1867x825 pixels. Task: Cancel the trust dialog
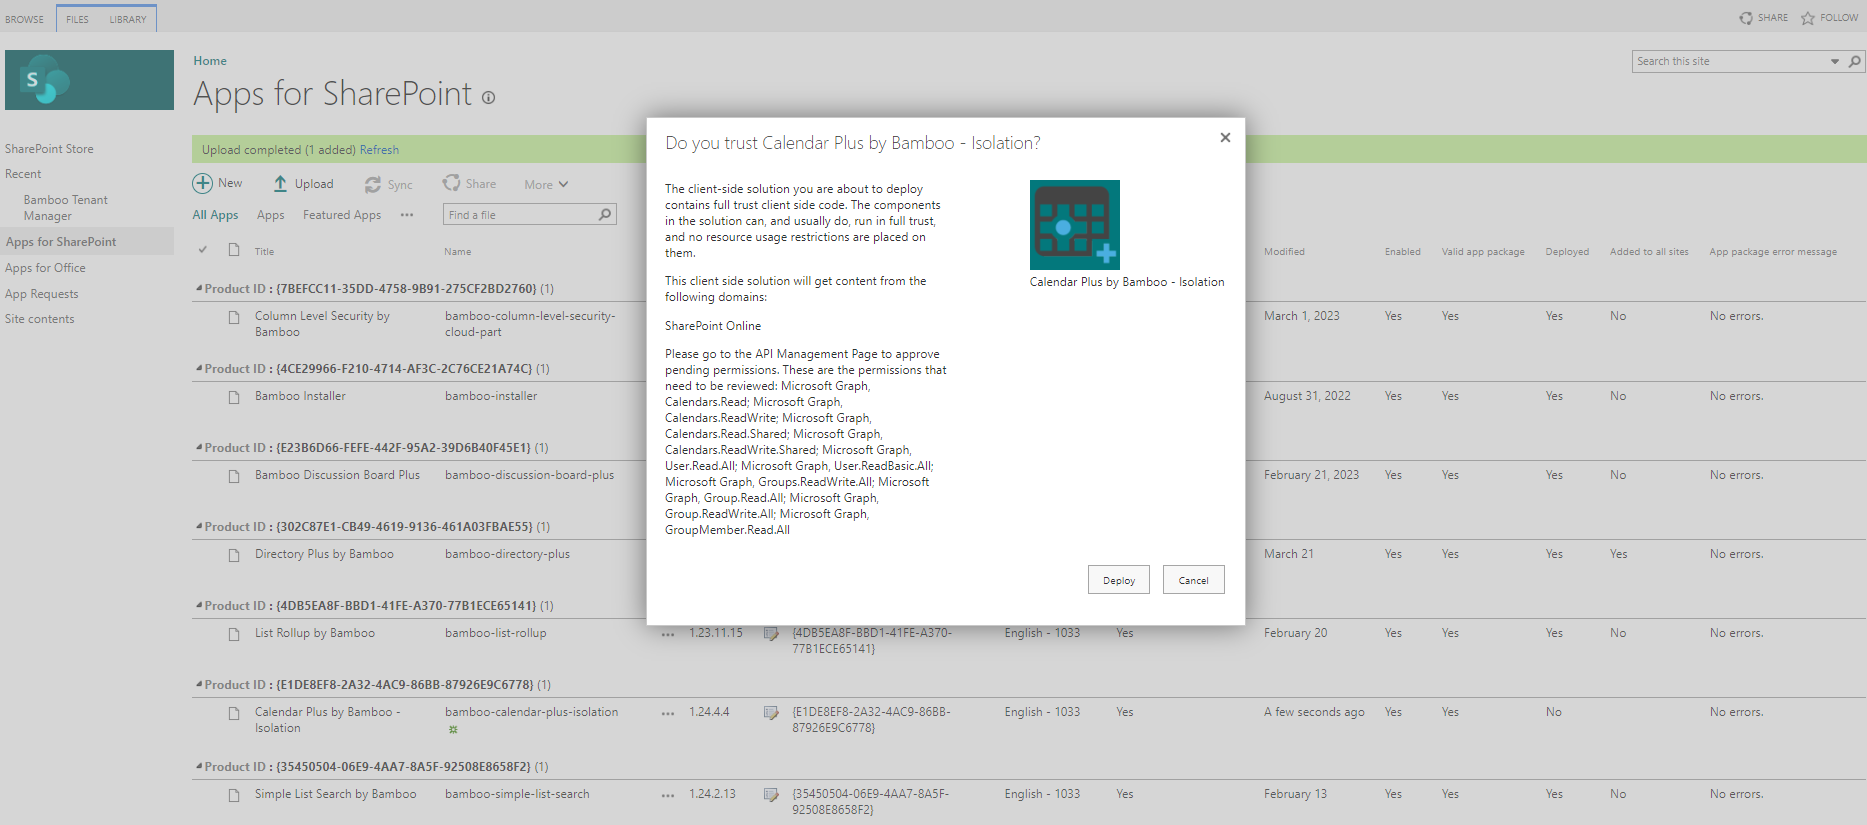[x=1193, y=580]
